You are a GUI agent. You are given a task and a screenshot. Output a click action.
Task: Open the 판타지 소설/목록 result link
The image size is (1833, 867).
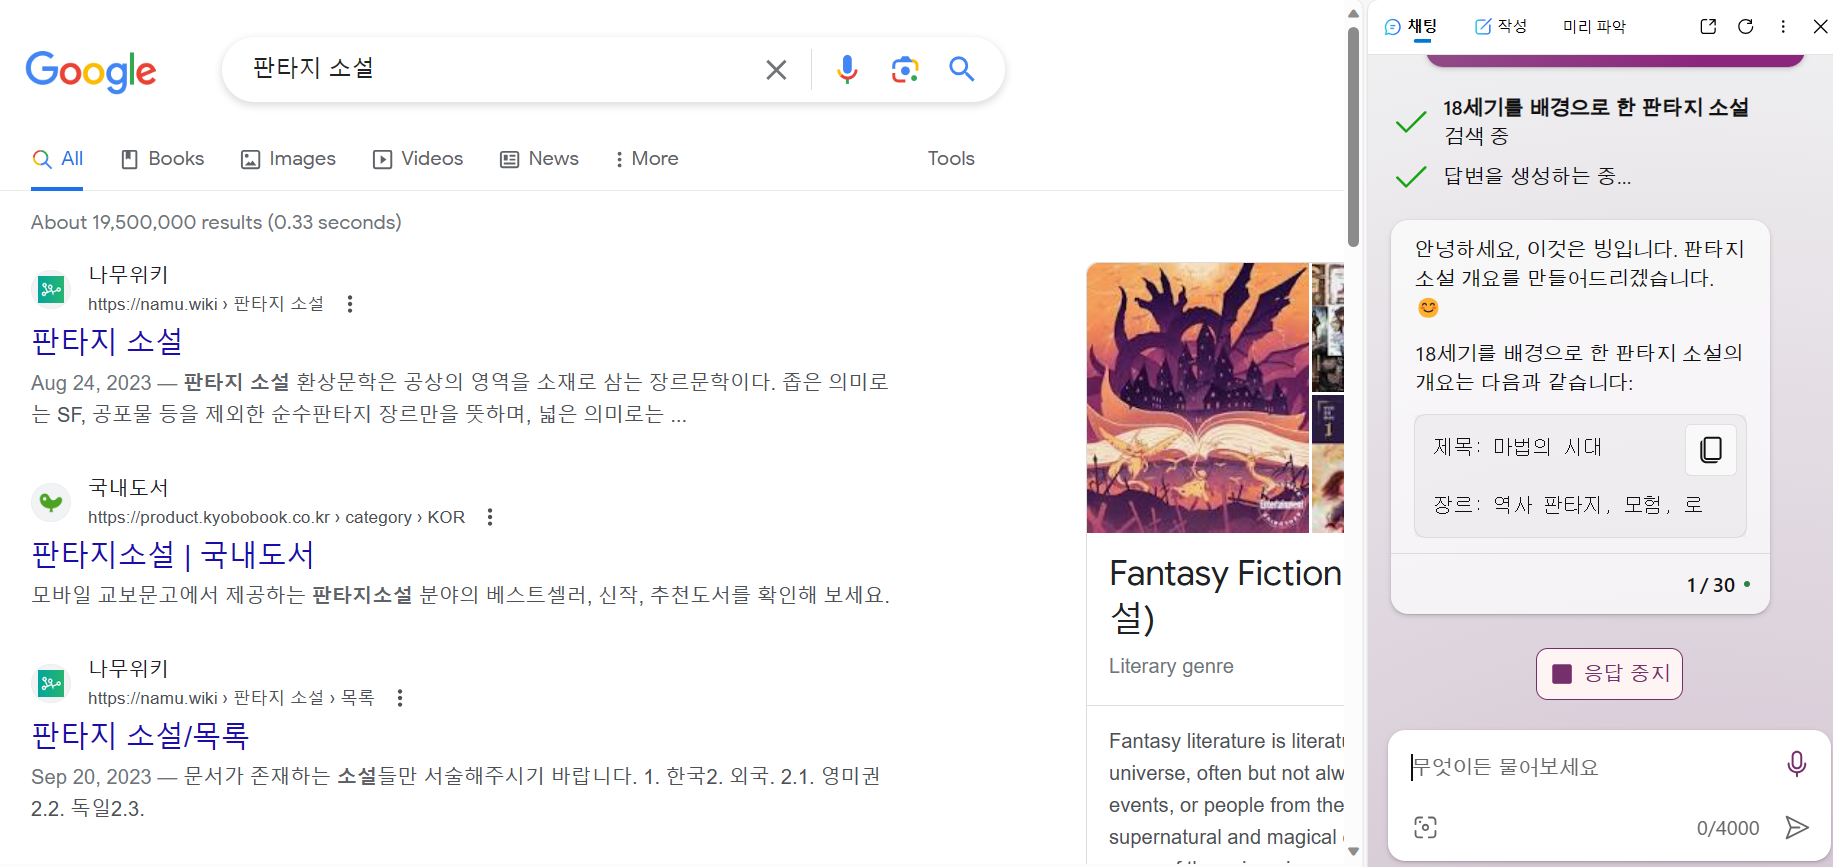coord(140,735)
